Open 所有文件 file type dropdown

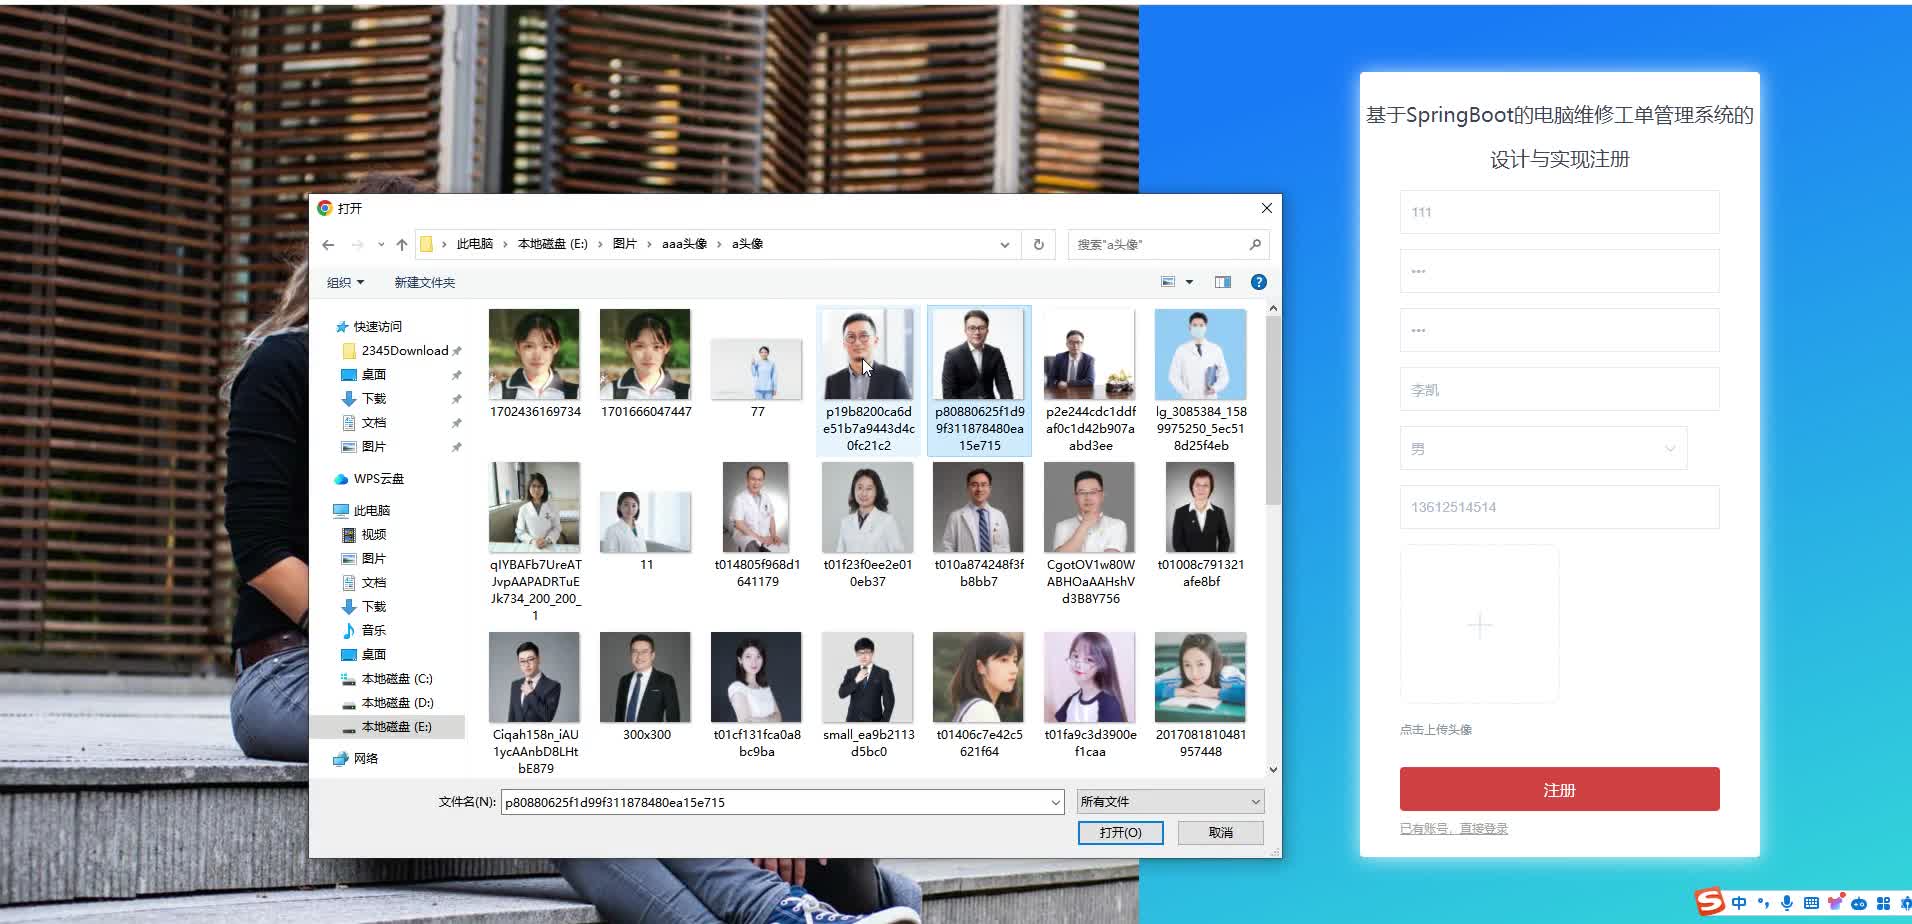pos(1170,802)
